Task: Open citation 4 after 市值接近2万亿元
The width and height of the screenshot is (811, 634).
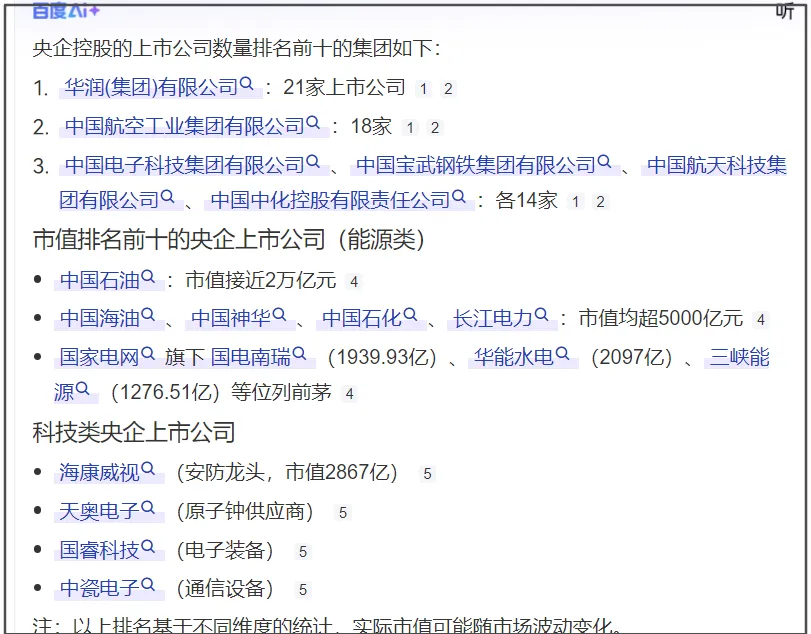Action: coord(354,282)
